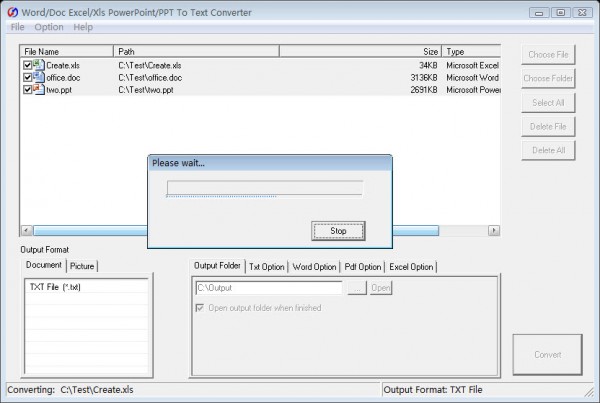Click the horizontal scrollbar thumb in file list
600x403 pixels.
tap(236, 230)
